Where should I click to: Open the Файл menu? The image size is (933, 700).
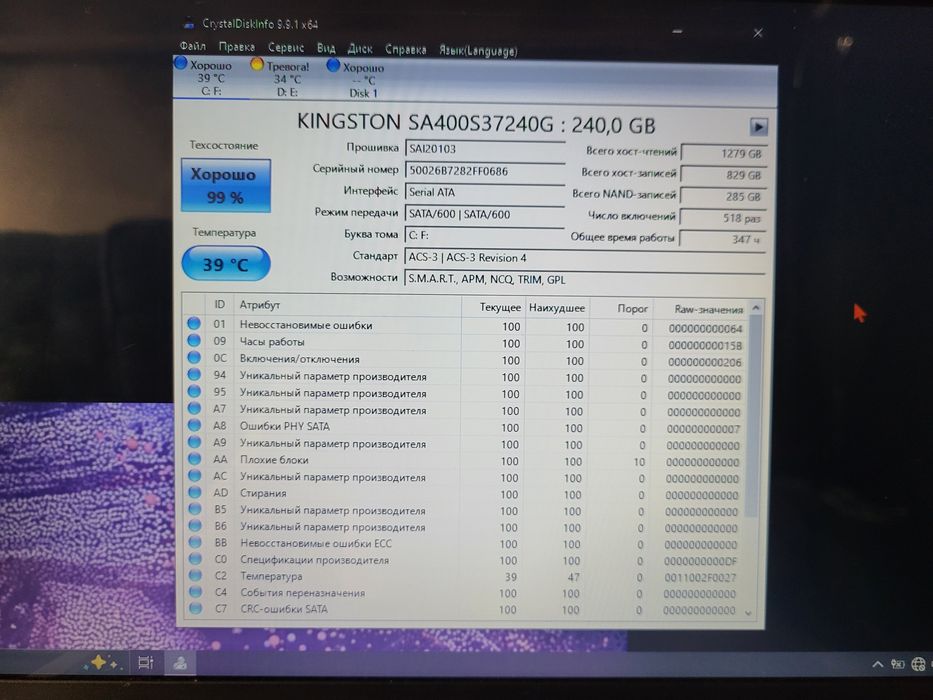[192, 46]
